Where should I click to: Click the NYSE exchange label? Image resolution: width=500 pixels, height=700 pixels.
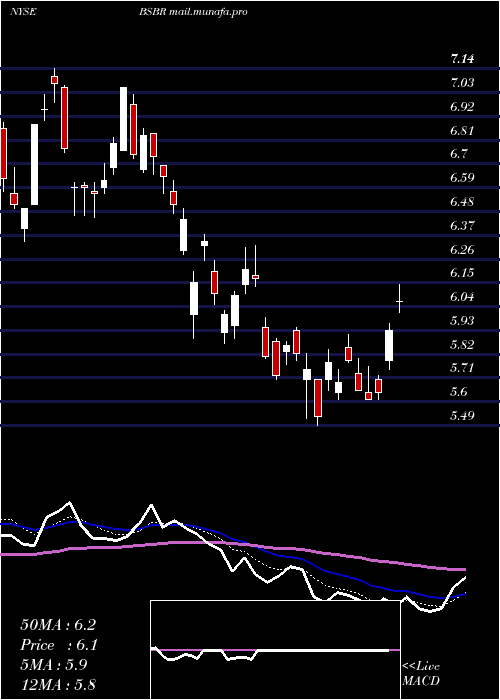point(23,12)
